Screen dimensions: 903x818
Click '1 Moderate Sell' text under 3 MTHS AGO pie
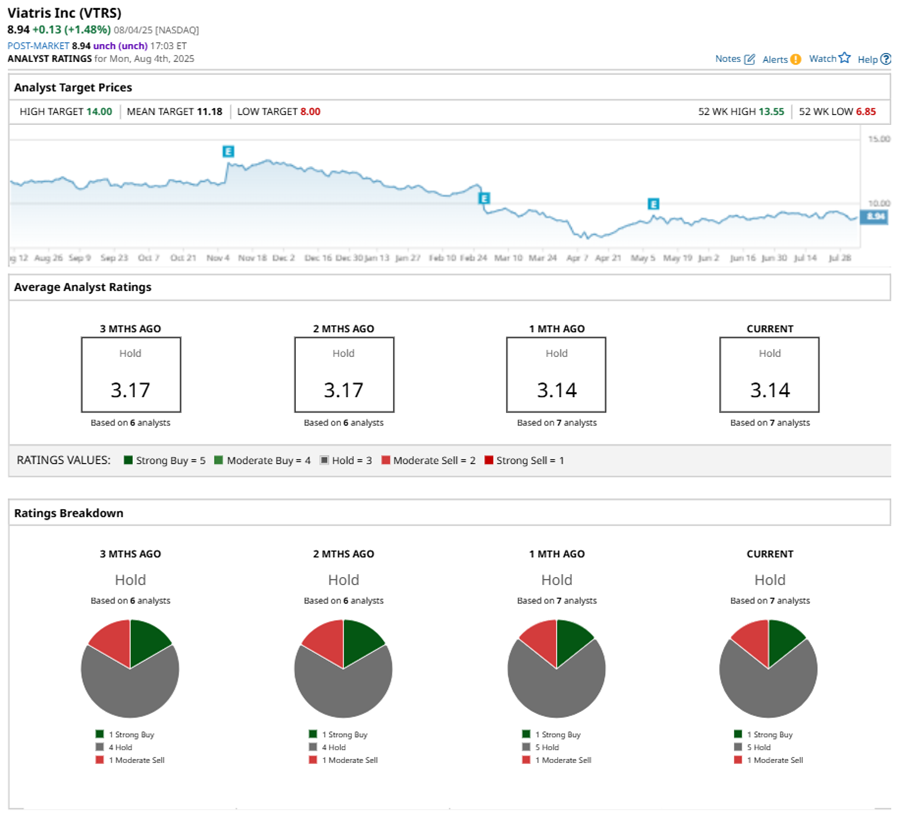[x=136, y=760]
